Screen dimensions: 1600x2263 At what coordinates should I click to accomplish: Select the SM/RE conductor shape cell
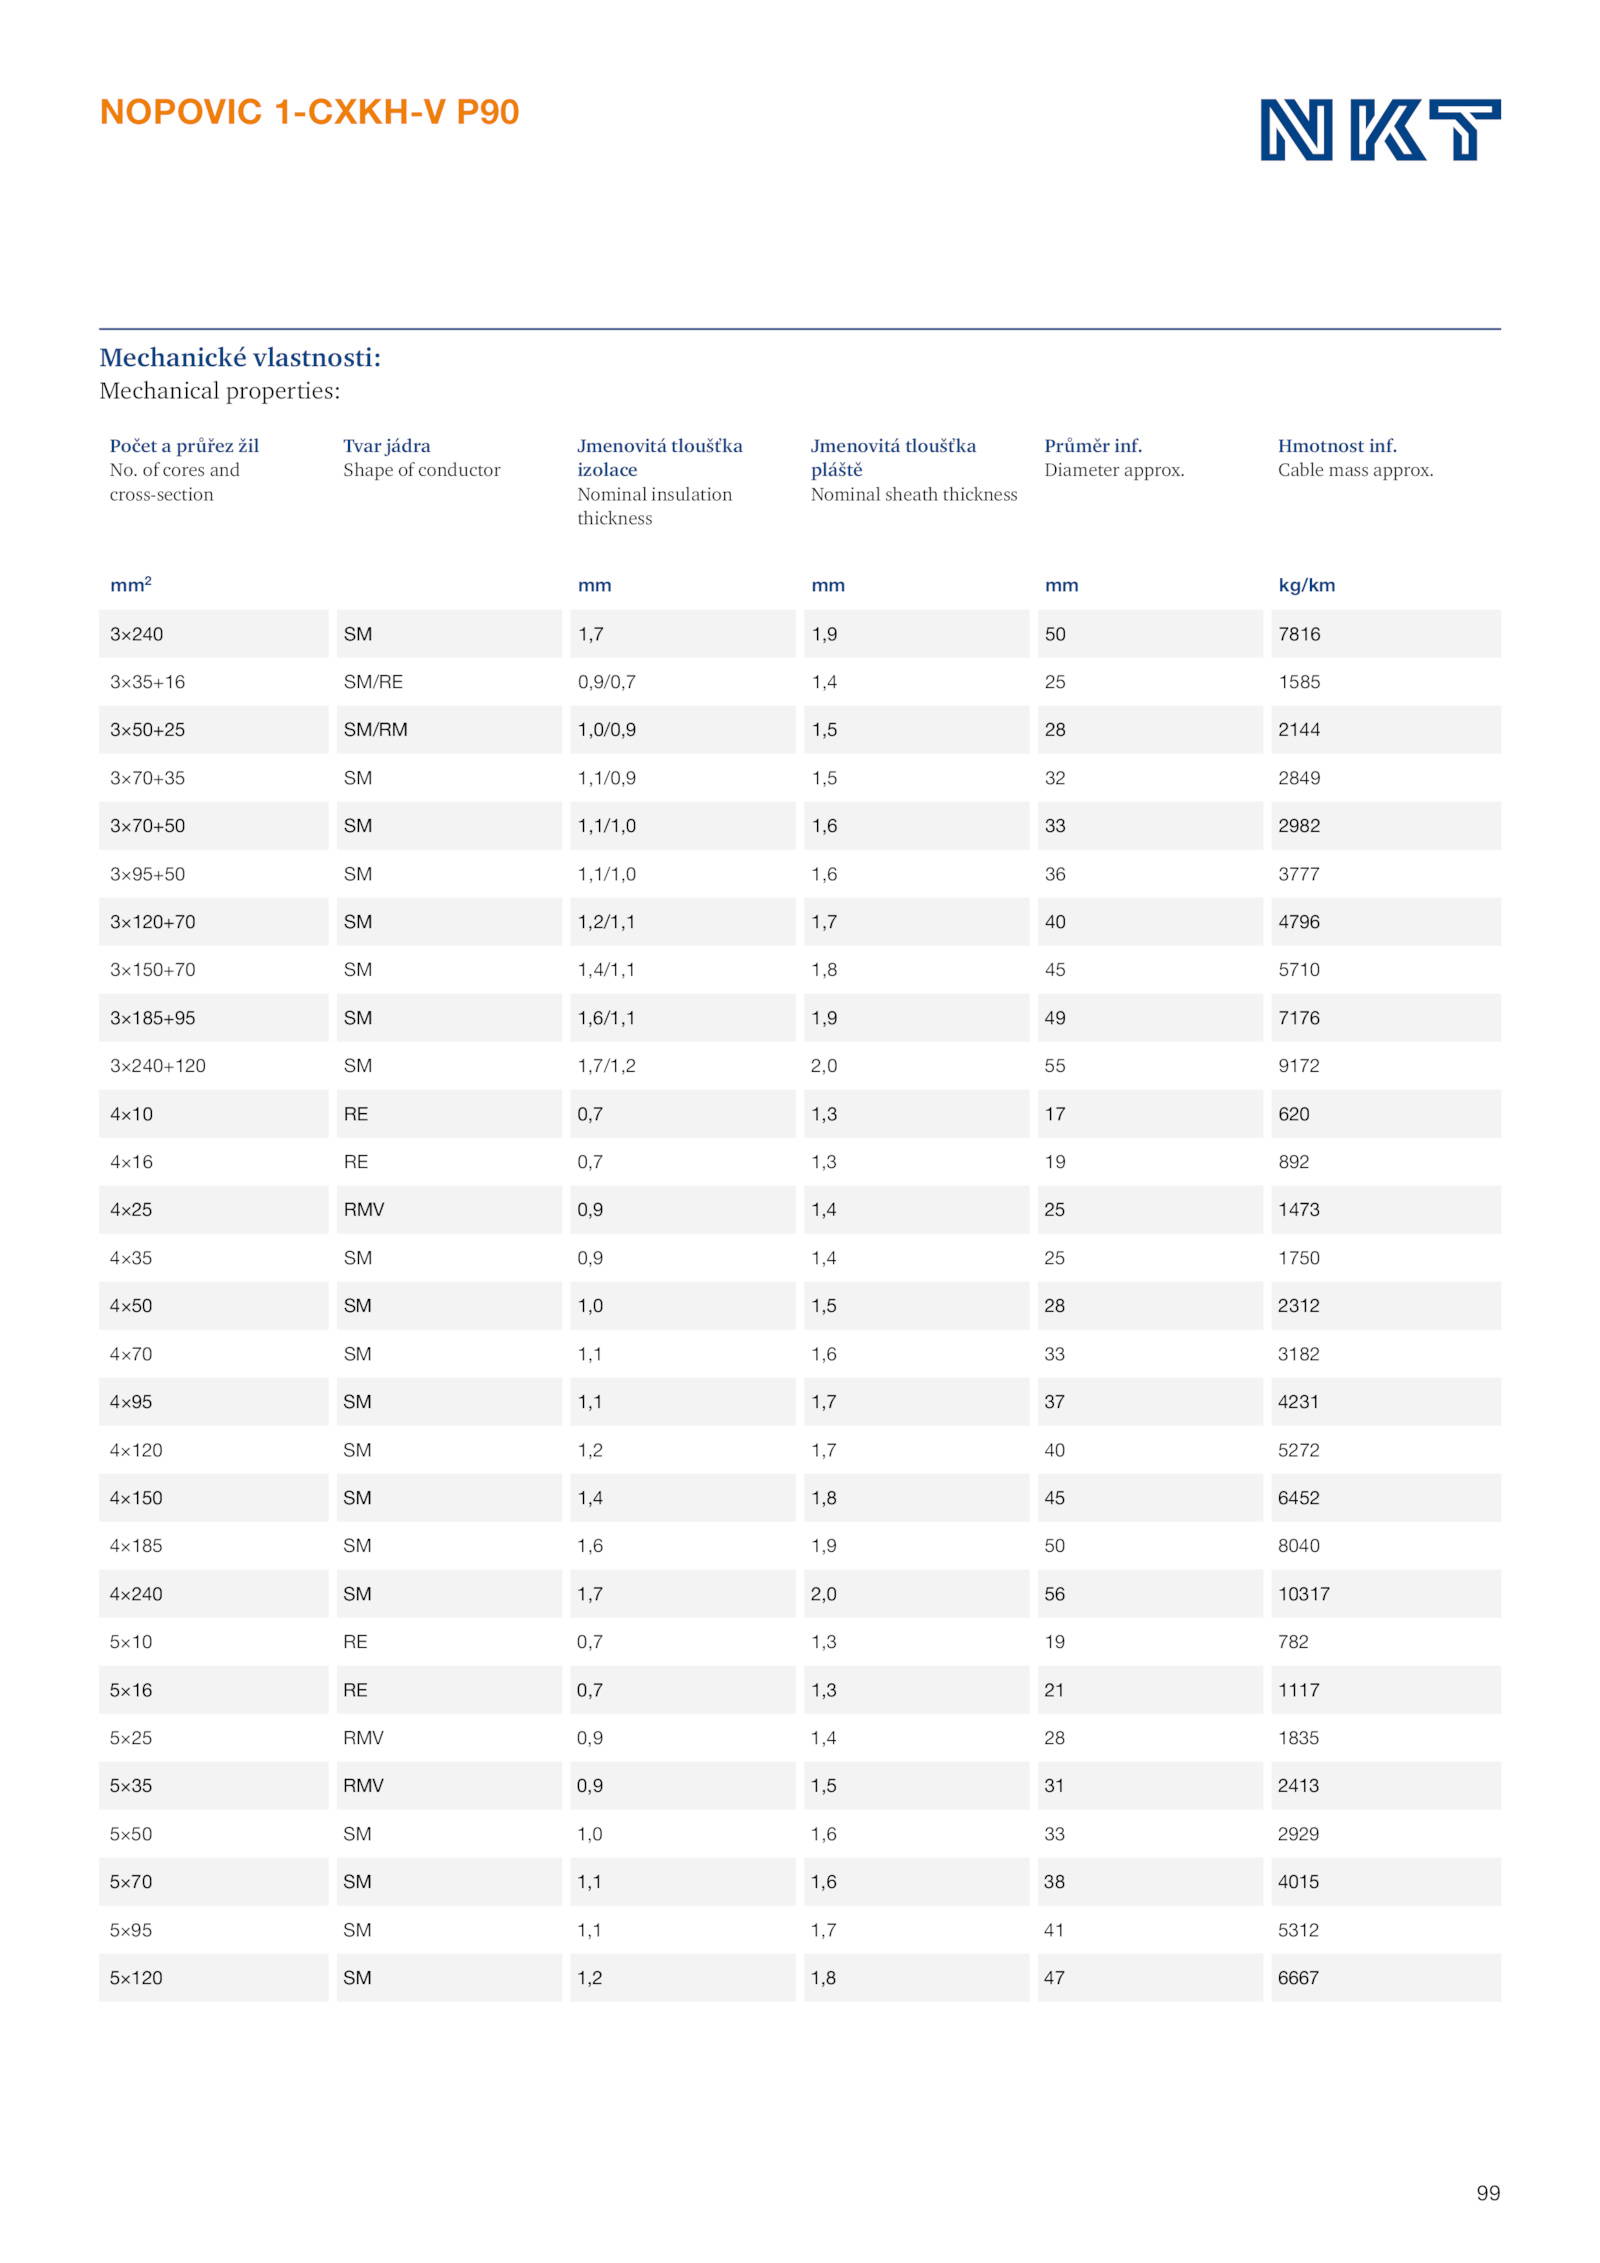coord(373,682)
